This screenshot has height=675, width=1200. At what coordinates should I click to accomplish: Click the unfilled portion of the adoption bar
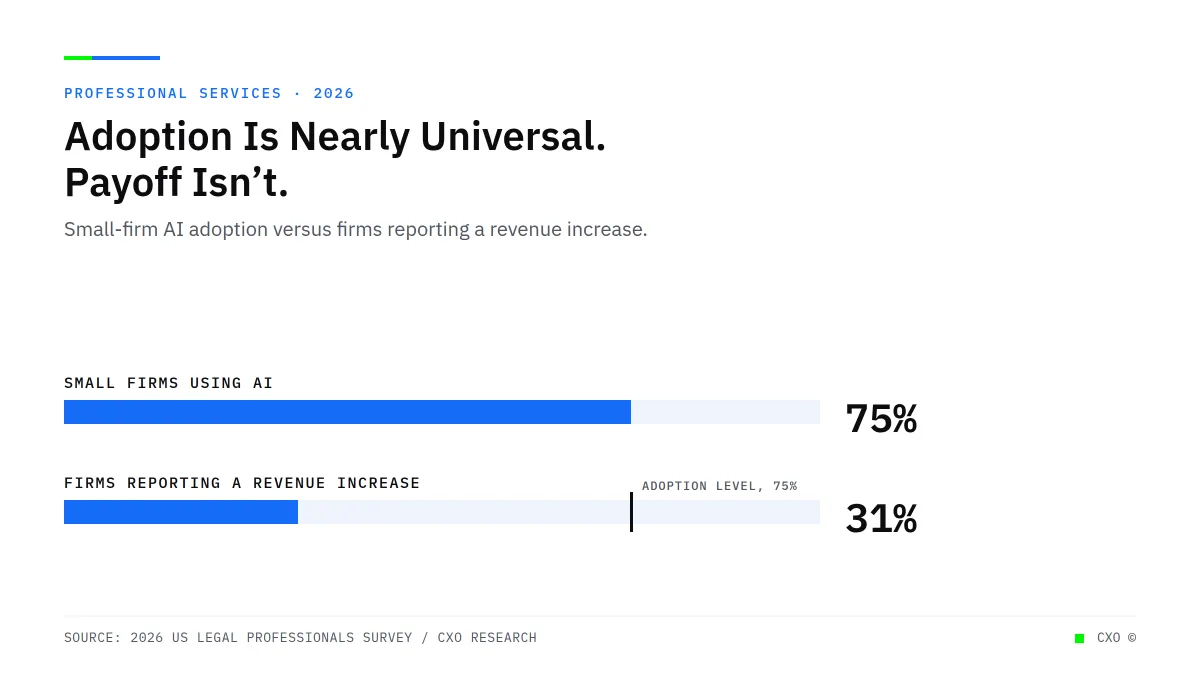pyautogui.click(x=725, y=412)
